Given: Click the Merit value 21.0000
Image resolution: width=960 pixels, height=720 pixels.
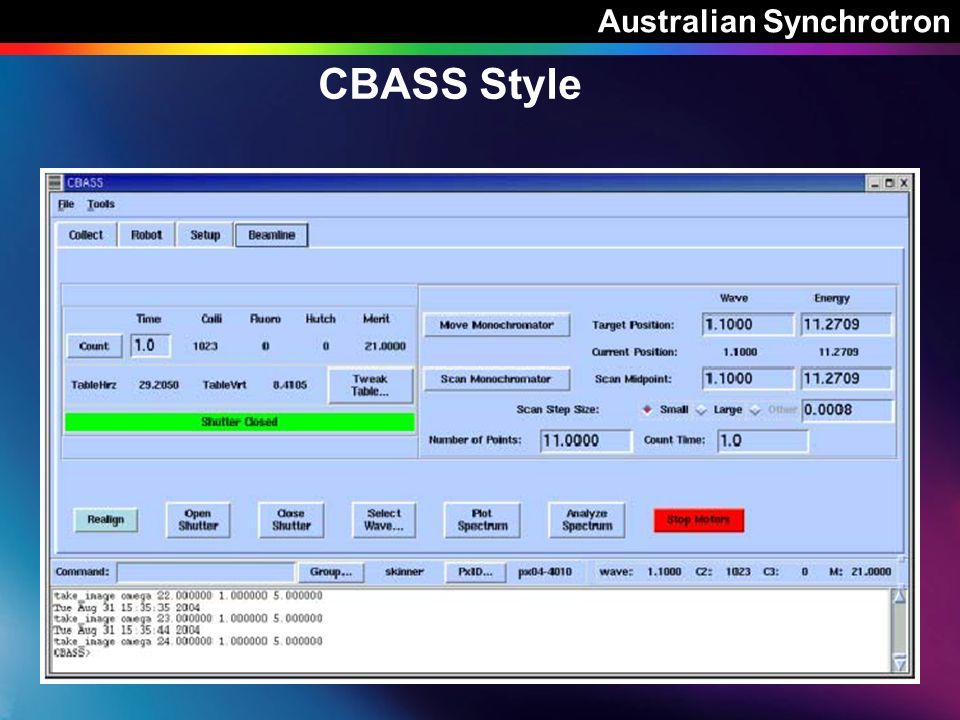Looking at the screenshot, I should tap(385, 347).
